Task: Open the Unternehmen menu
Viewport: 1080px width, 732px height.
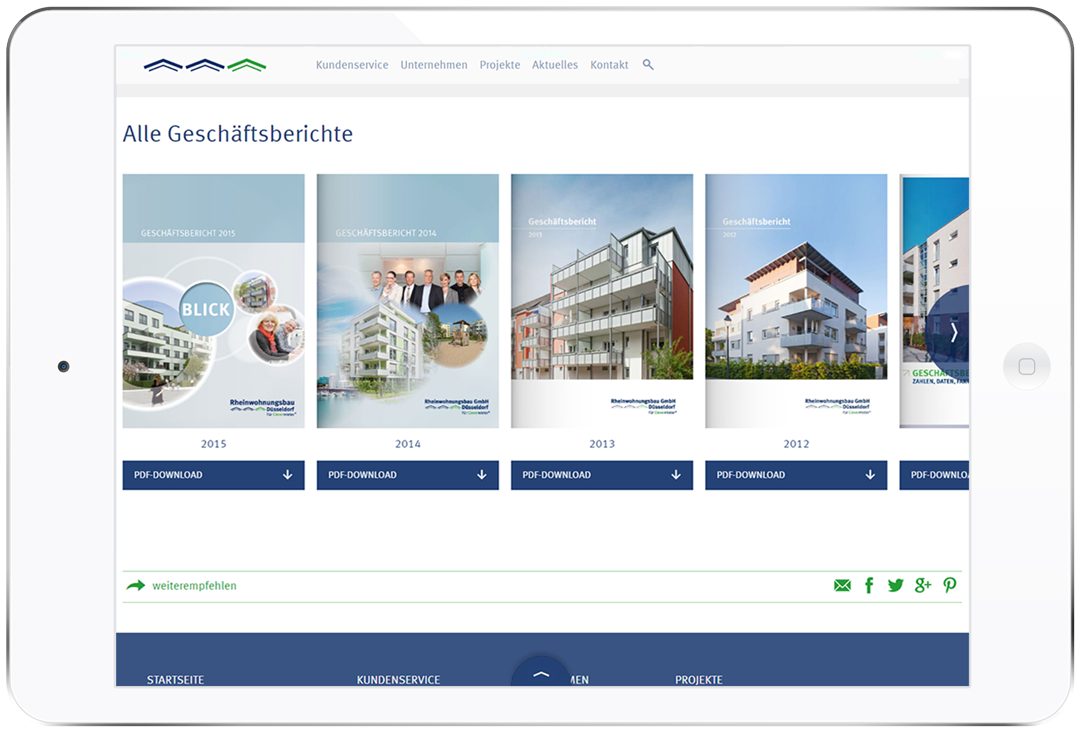Action: tap(434, 65)
